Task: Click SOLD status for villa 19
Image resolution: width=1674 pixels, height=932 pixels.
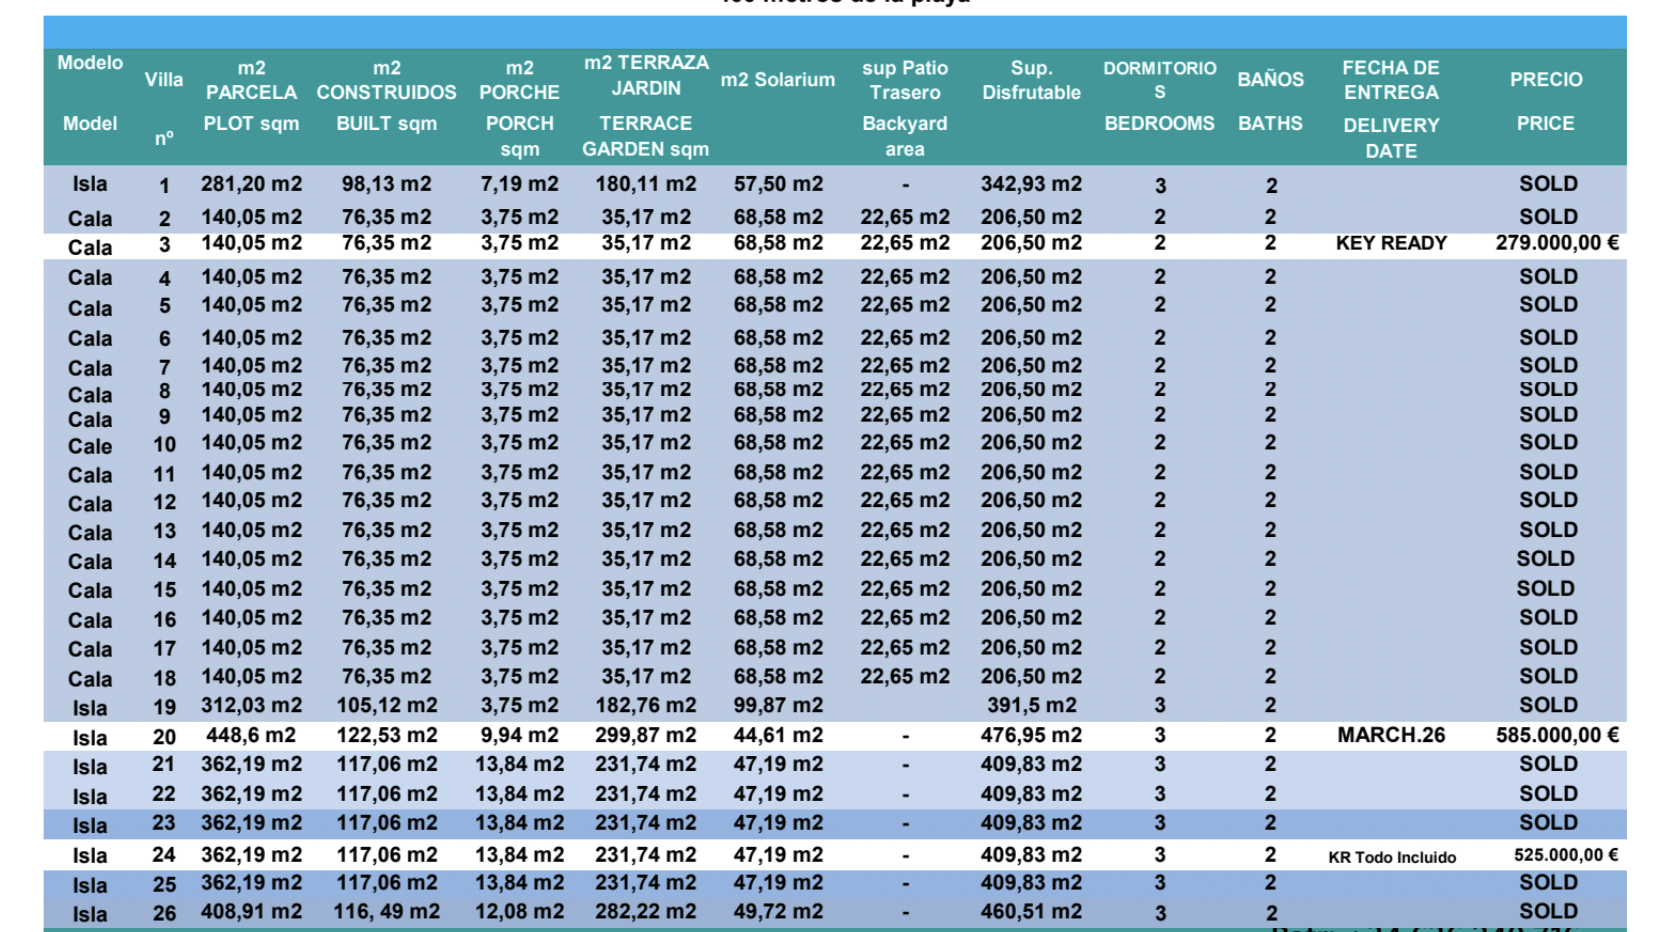Action: click(1548, 705)
